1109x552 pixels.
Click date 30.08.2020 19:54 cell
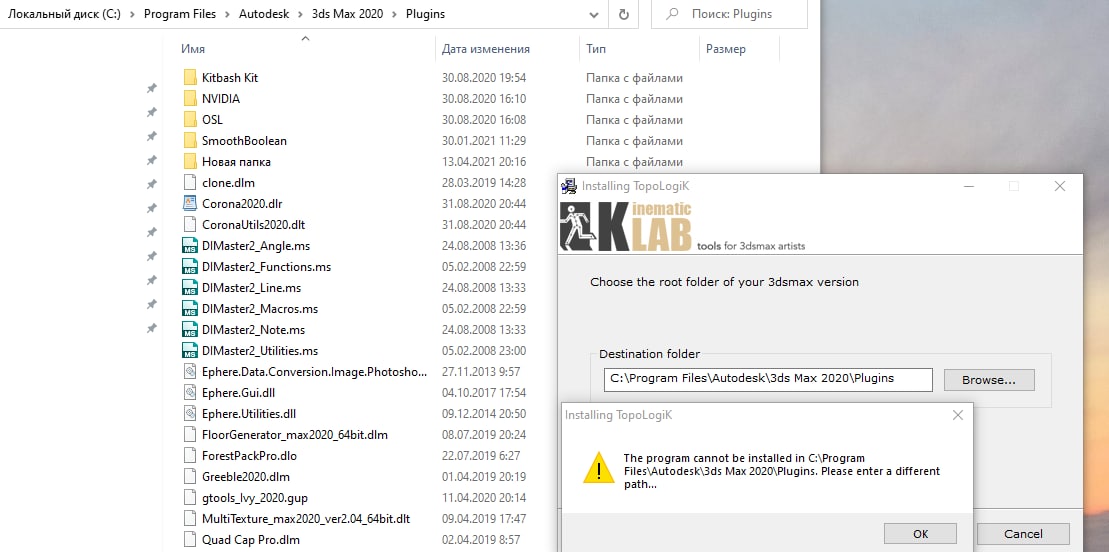pos(484,78)
